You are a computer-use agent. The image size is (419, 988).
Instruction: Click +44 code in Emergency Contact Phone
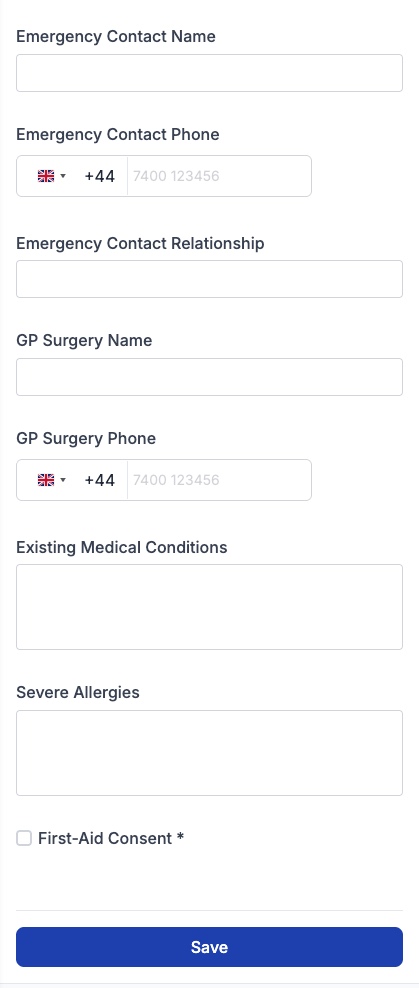click(100, 176)
